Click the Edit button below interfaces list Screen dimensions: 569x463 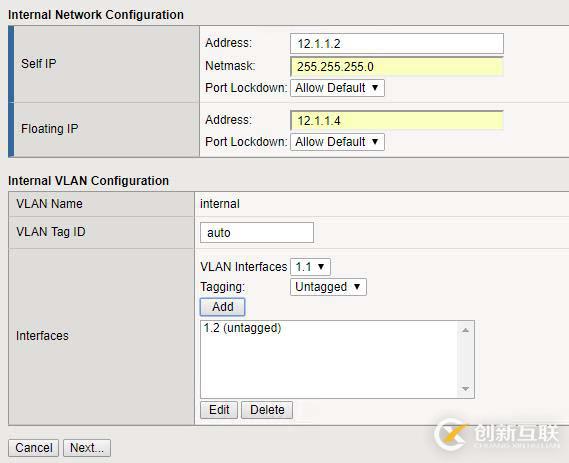pyautogui.click(x=219, y=410)
